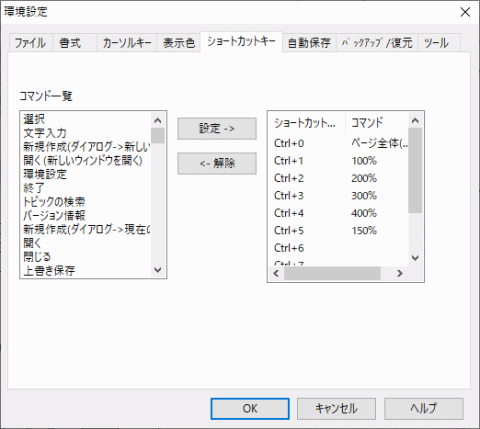Select the Ctrl+1 shortcut row
The height and width of the screenshot is (429, 480).
pos(338,161)
